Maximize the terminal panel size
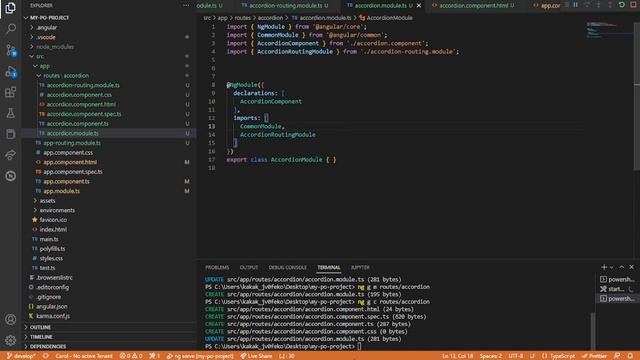The width and height of the screenshot is (640, 360). [622, 267]
